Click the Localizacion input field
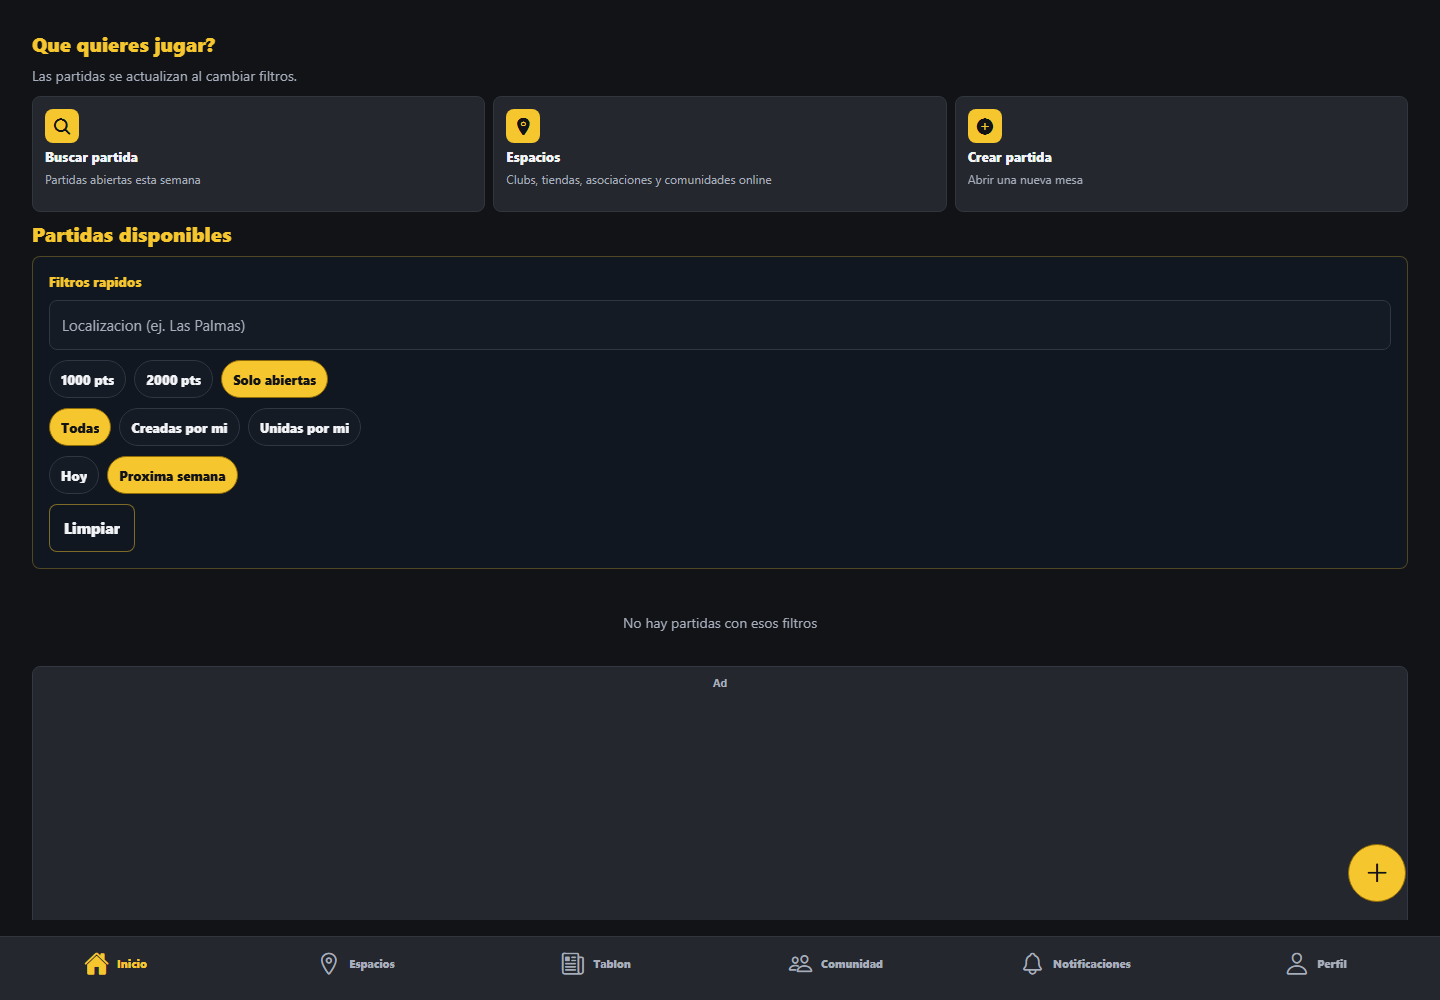 720,325
